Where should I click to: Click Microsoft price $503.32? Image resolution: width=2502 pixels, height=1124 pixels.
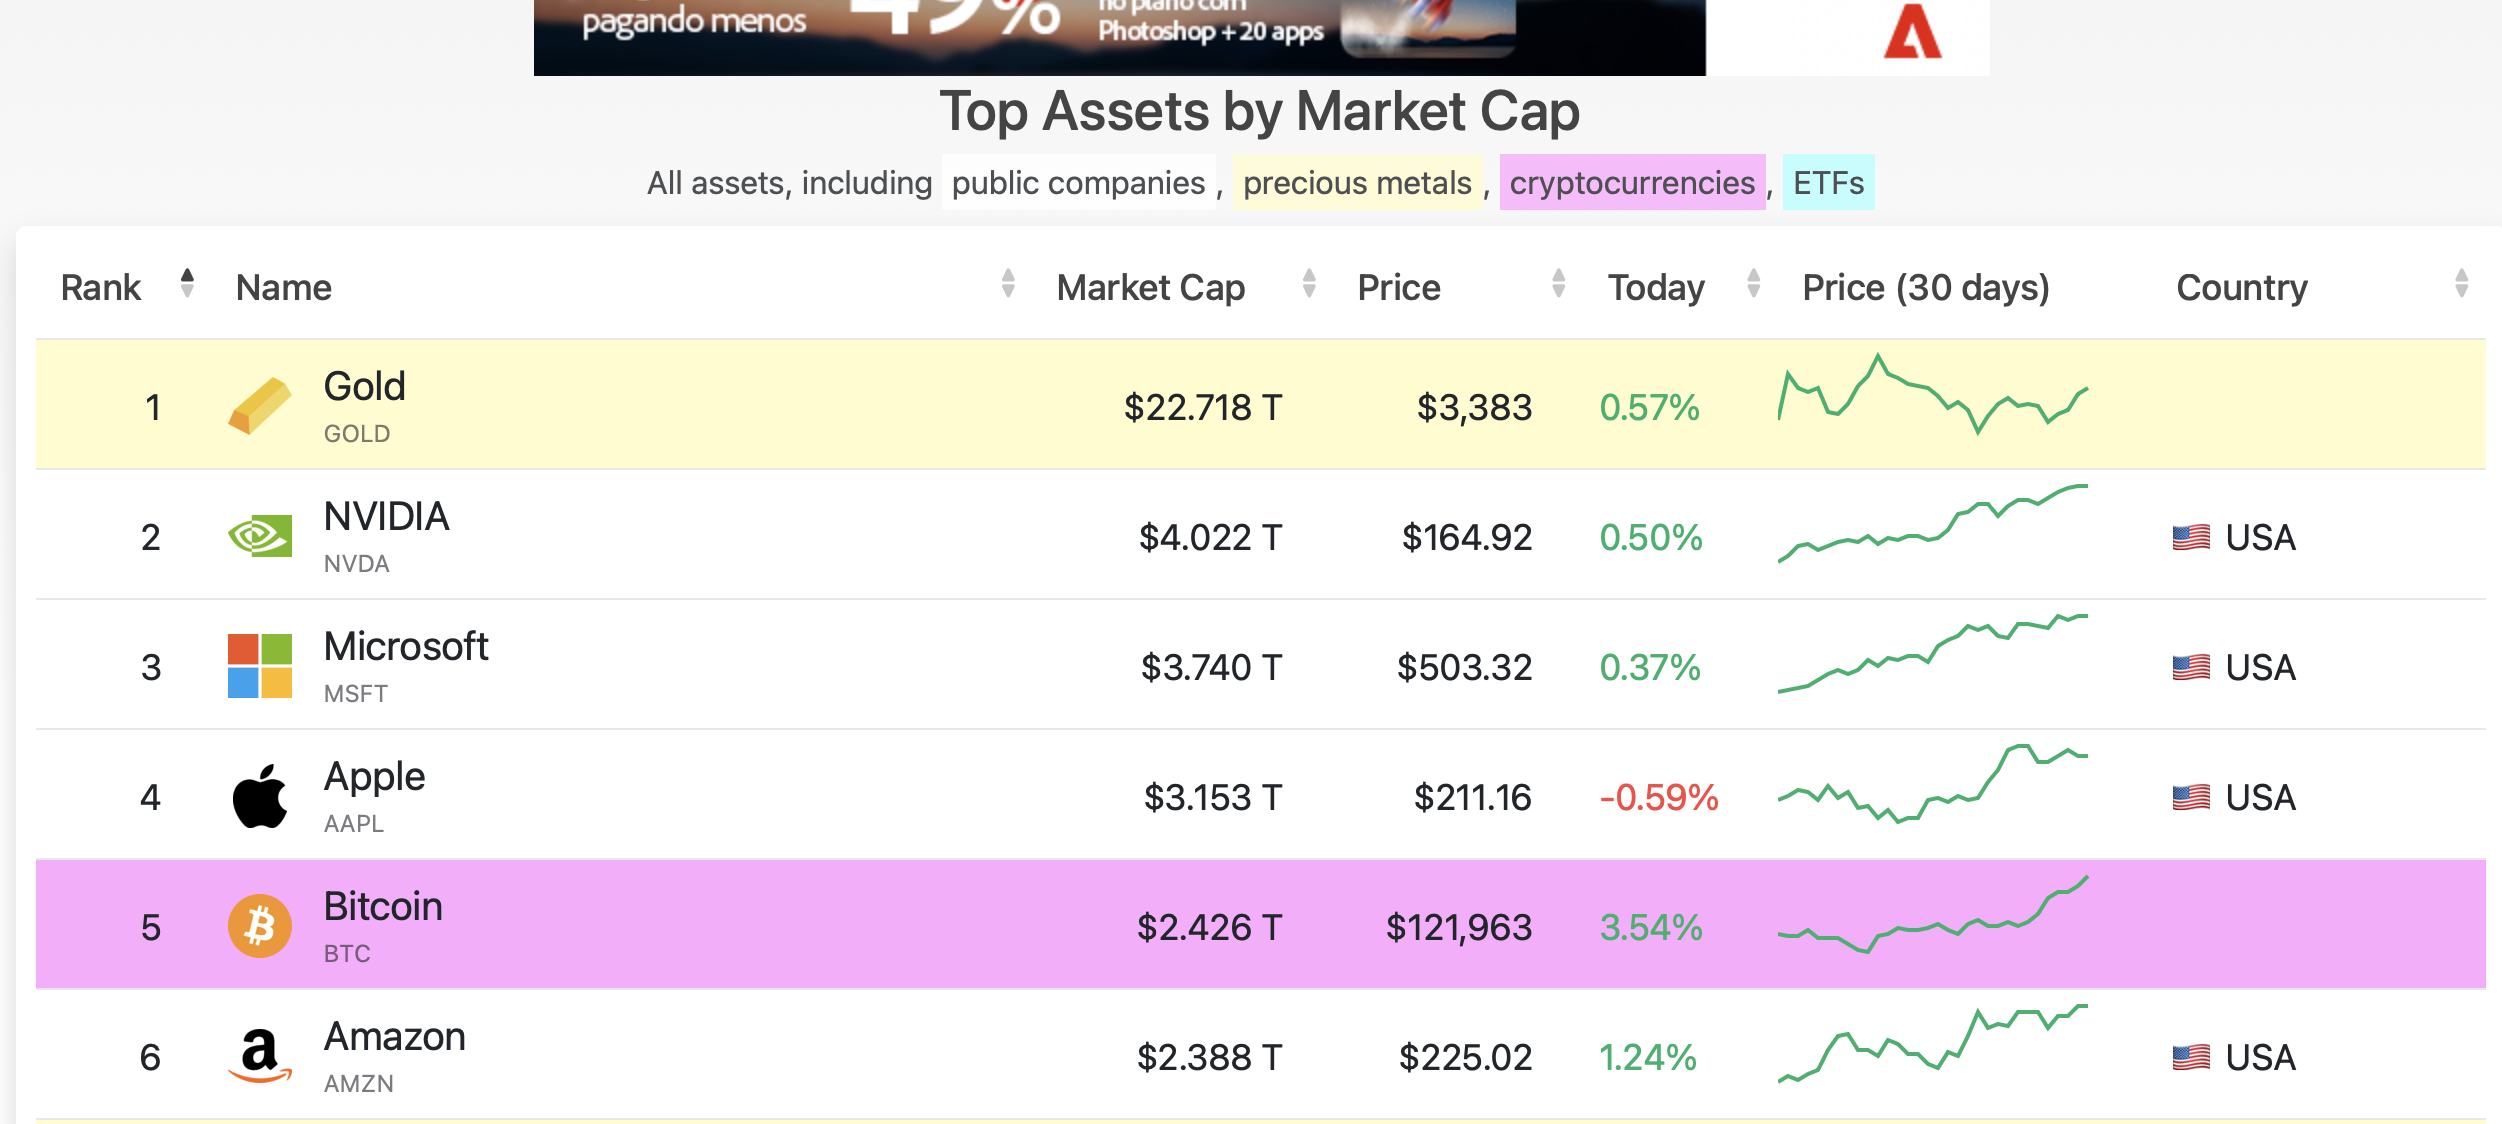(1465, 668)
